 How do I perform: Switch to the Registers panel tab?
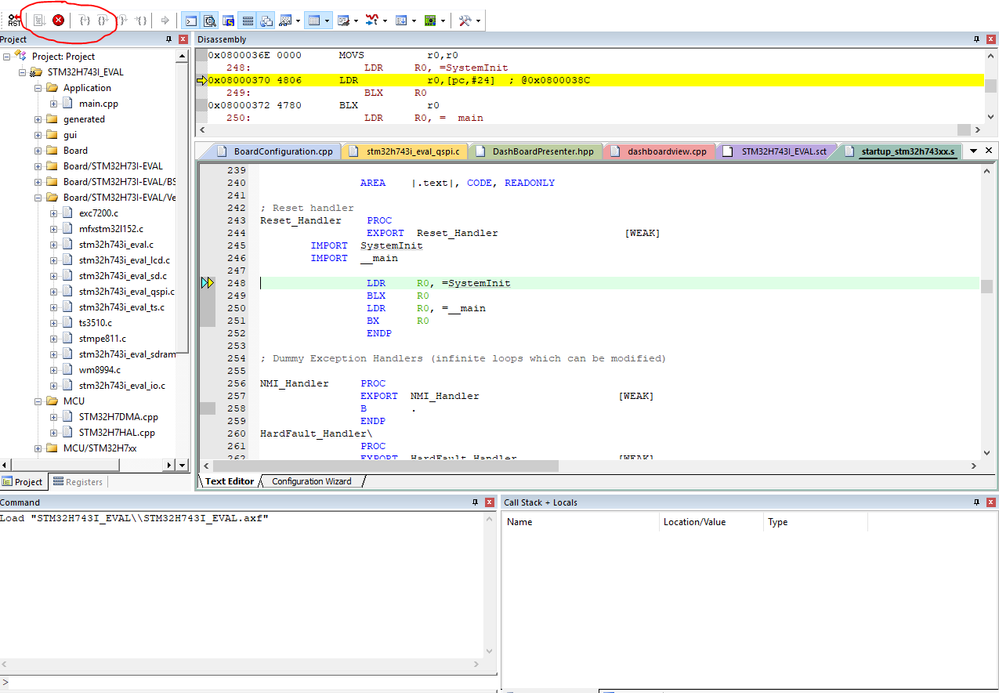(x=78, y=482)
